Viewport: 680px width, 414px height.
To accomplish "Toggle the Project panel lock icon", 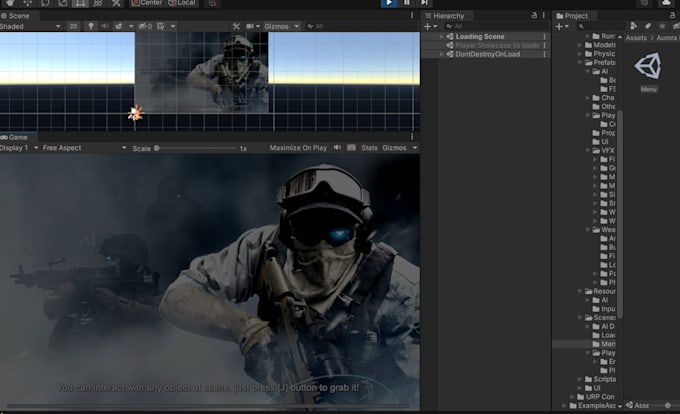I will point(672,16).
